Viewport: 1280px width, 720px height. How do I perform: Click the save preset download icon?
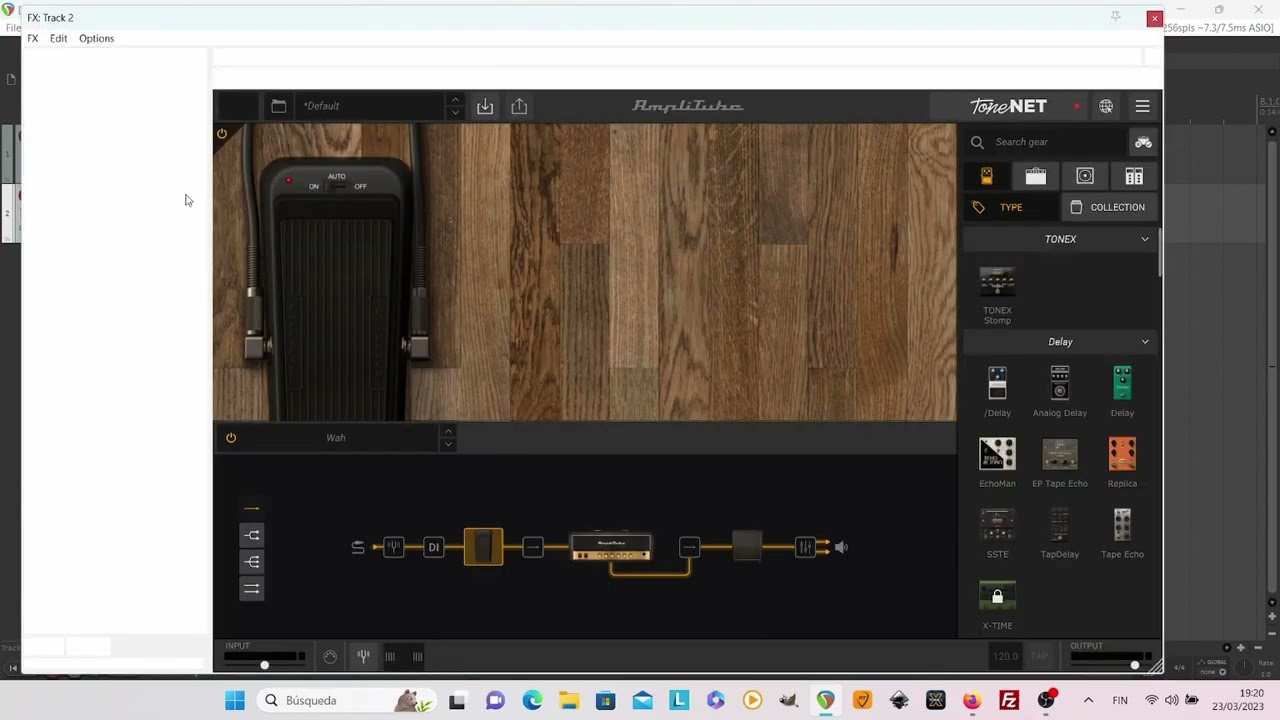pos(485,106)
